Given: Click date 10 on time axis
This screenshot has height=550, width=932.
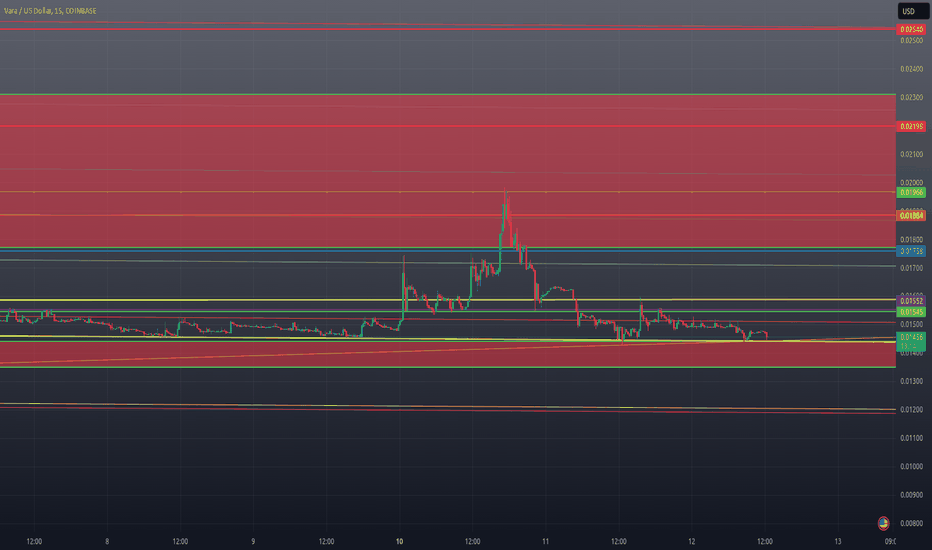Looking at the screenshot, I should click(399, 541).
